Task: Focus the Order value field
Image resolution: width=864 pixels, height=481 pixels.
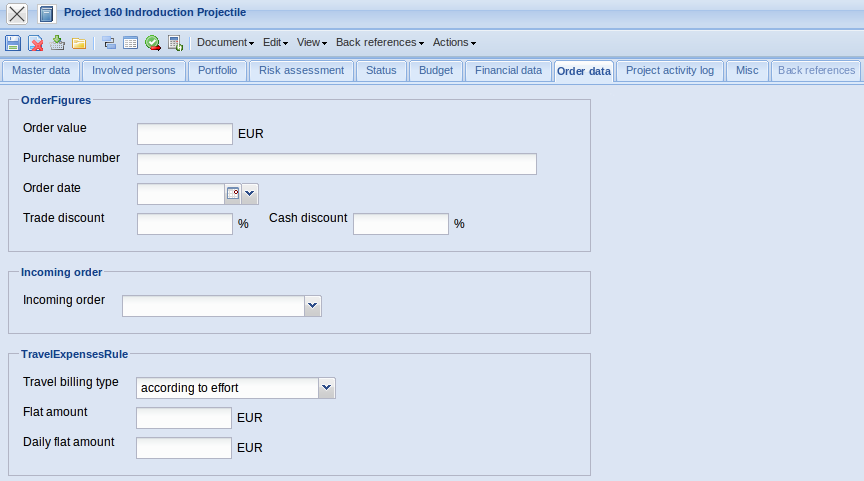Action: click(184, 134)
